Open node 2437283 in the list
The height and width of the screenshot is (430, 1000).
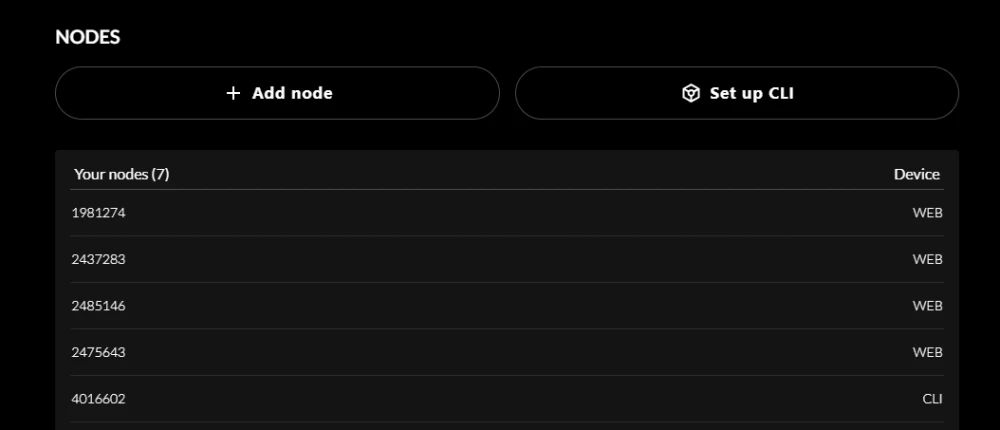98,259
